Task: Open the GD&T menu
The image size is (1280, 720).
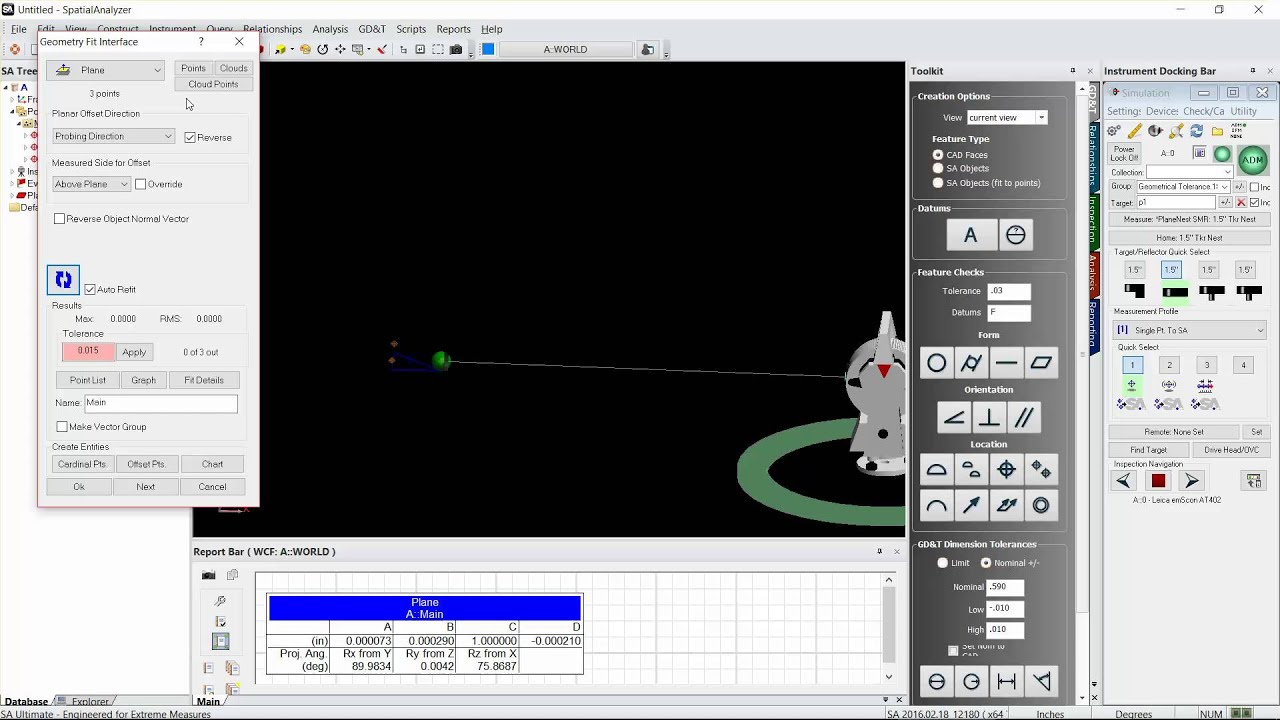Action: click(372, 29)
